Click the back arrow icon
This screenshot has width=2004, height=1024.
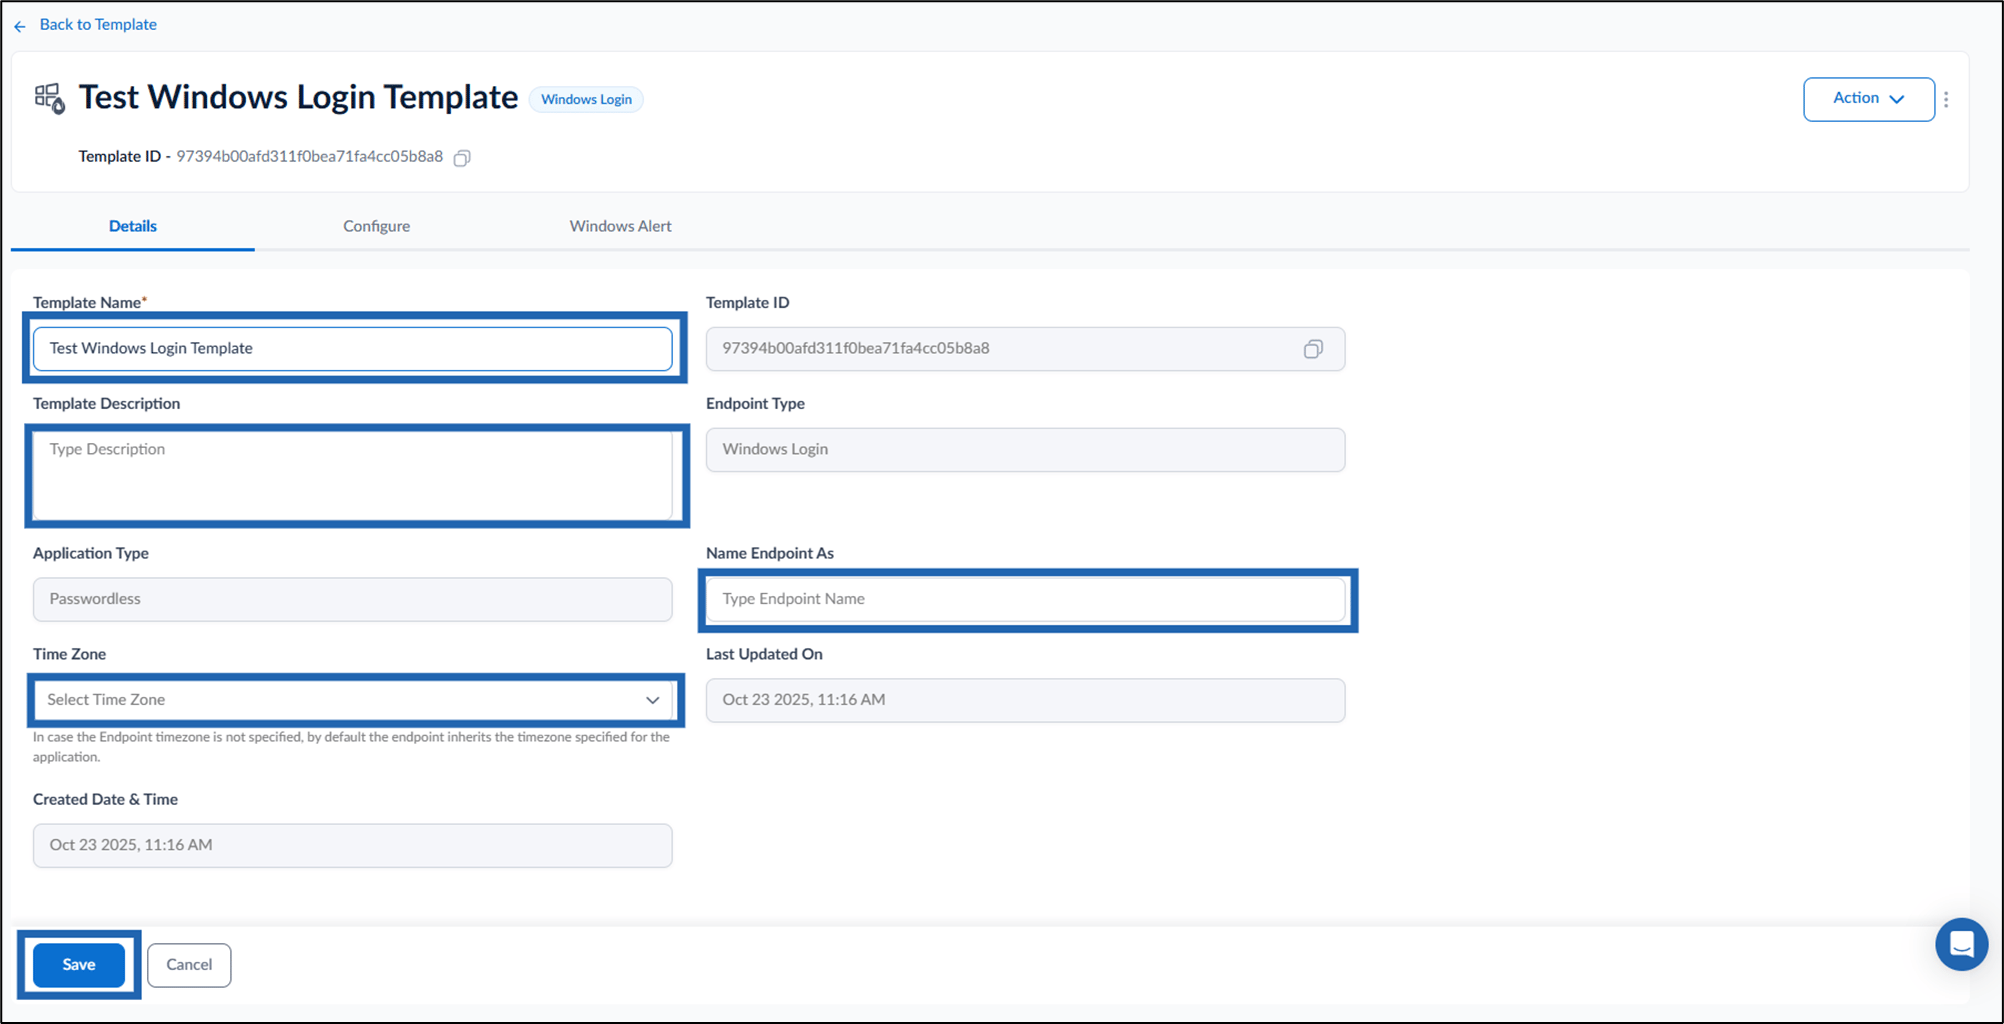click(20, 26)
